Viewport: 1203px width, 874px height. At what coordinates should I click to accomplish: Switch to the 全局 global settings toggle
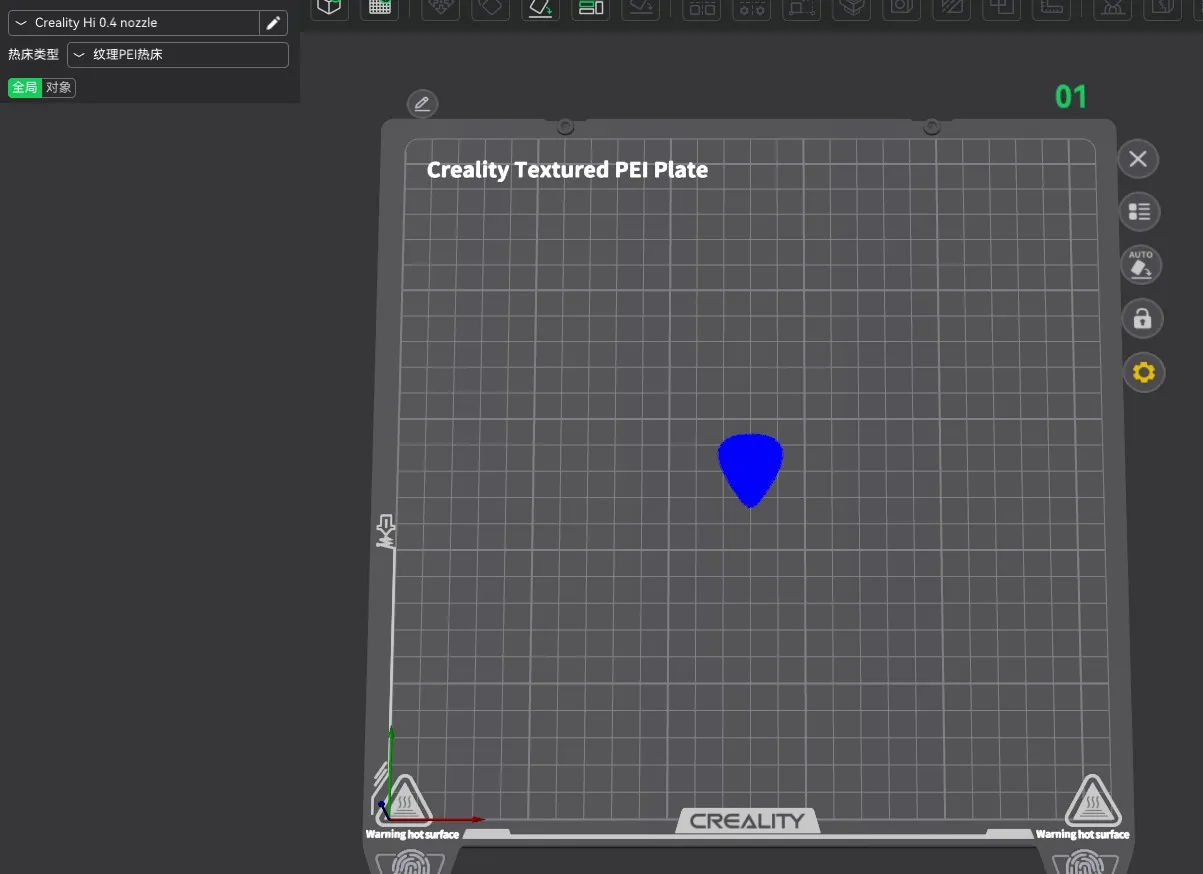point(25,87)
